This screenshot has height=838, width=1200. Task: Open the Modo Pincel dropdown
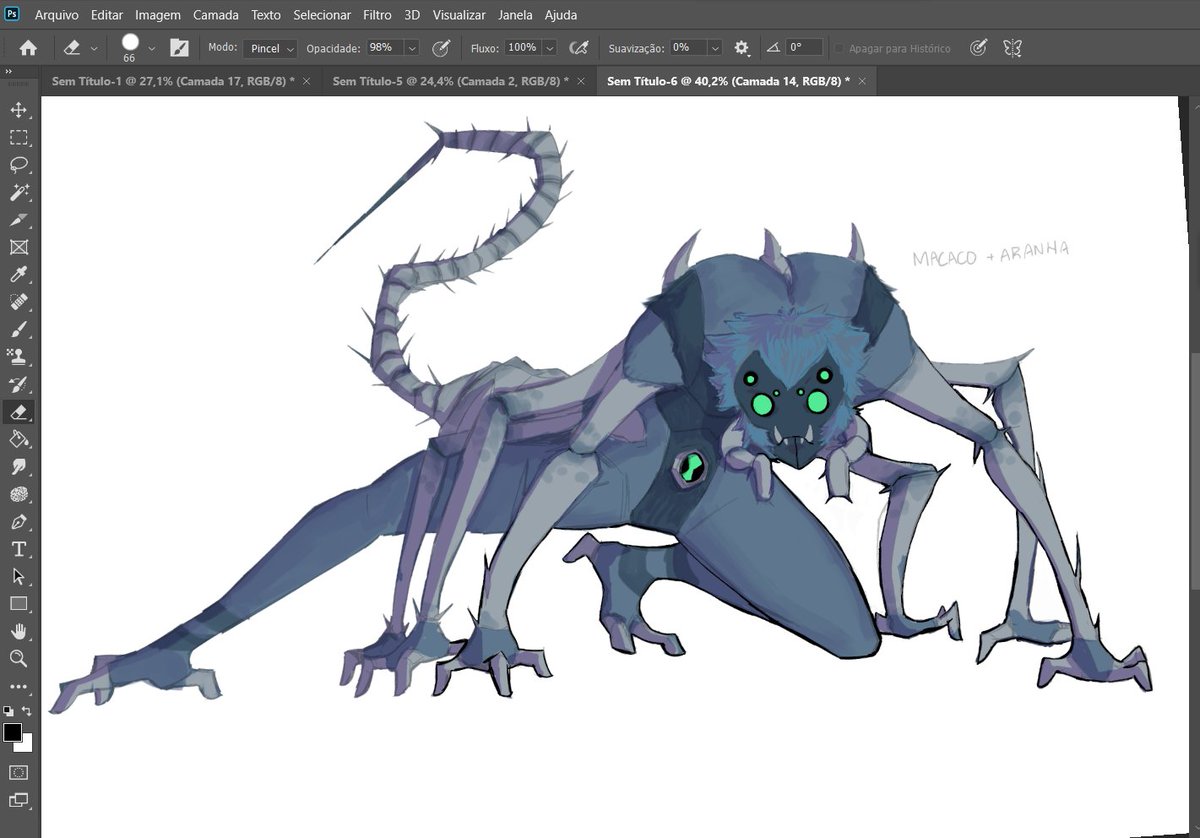(270, 48)
